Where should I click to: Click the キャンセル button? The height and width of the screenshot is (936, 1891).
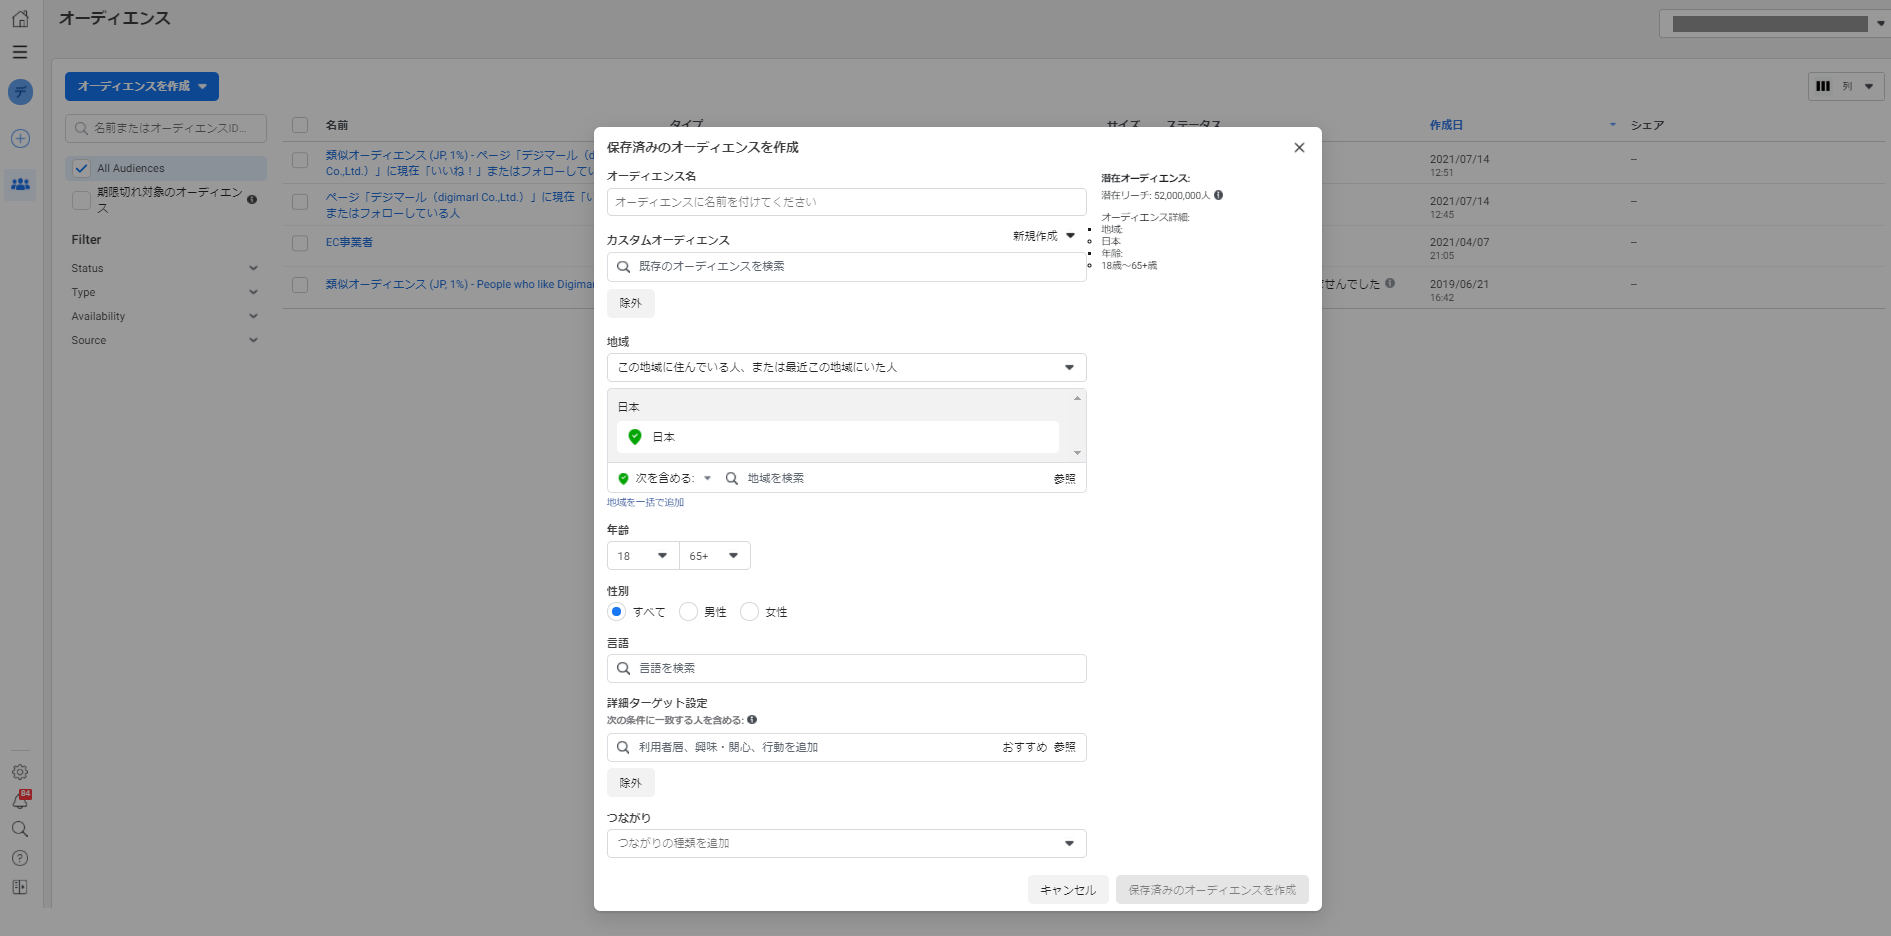(x=1068, y=890)
